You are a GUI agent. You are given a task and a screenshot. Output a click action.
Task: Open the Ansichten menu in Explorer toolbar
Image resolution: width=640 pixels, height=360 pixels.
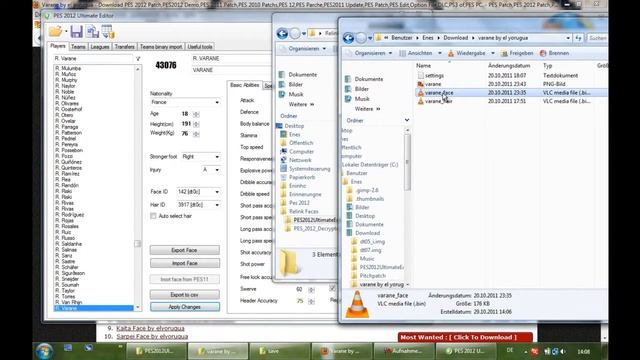(x=420, y=53)
